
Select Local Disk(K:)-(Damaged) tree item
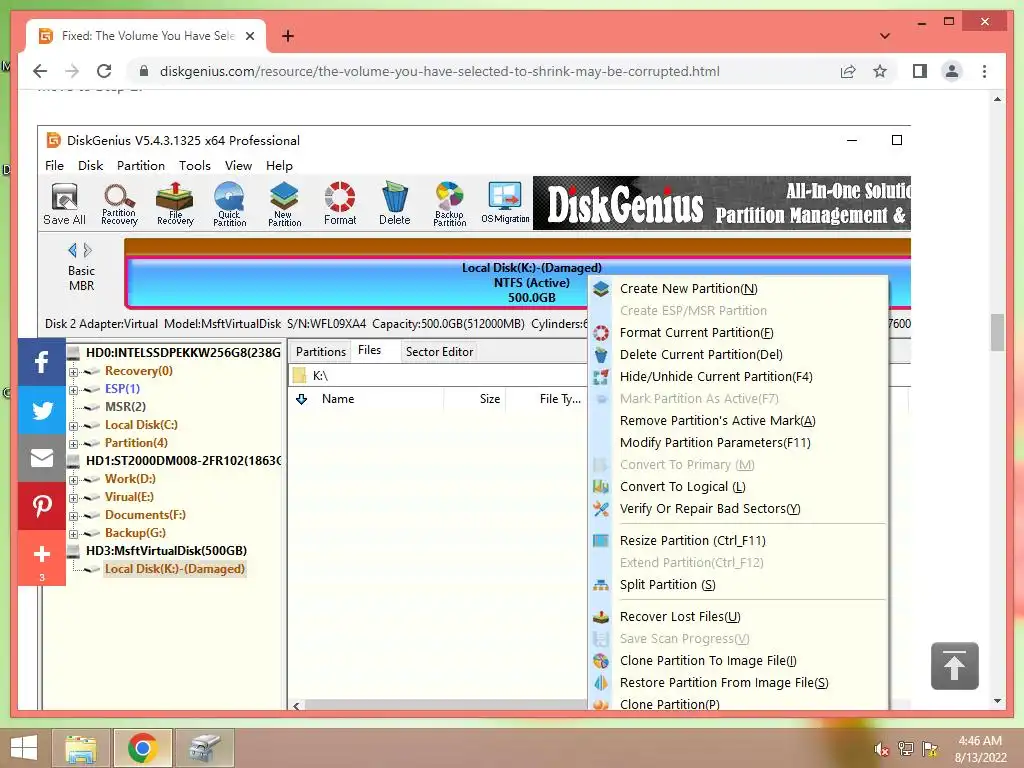174,569
